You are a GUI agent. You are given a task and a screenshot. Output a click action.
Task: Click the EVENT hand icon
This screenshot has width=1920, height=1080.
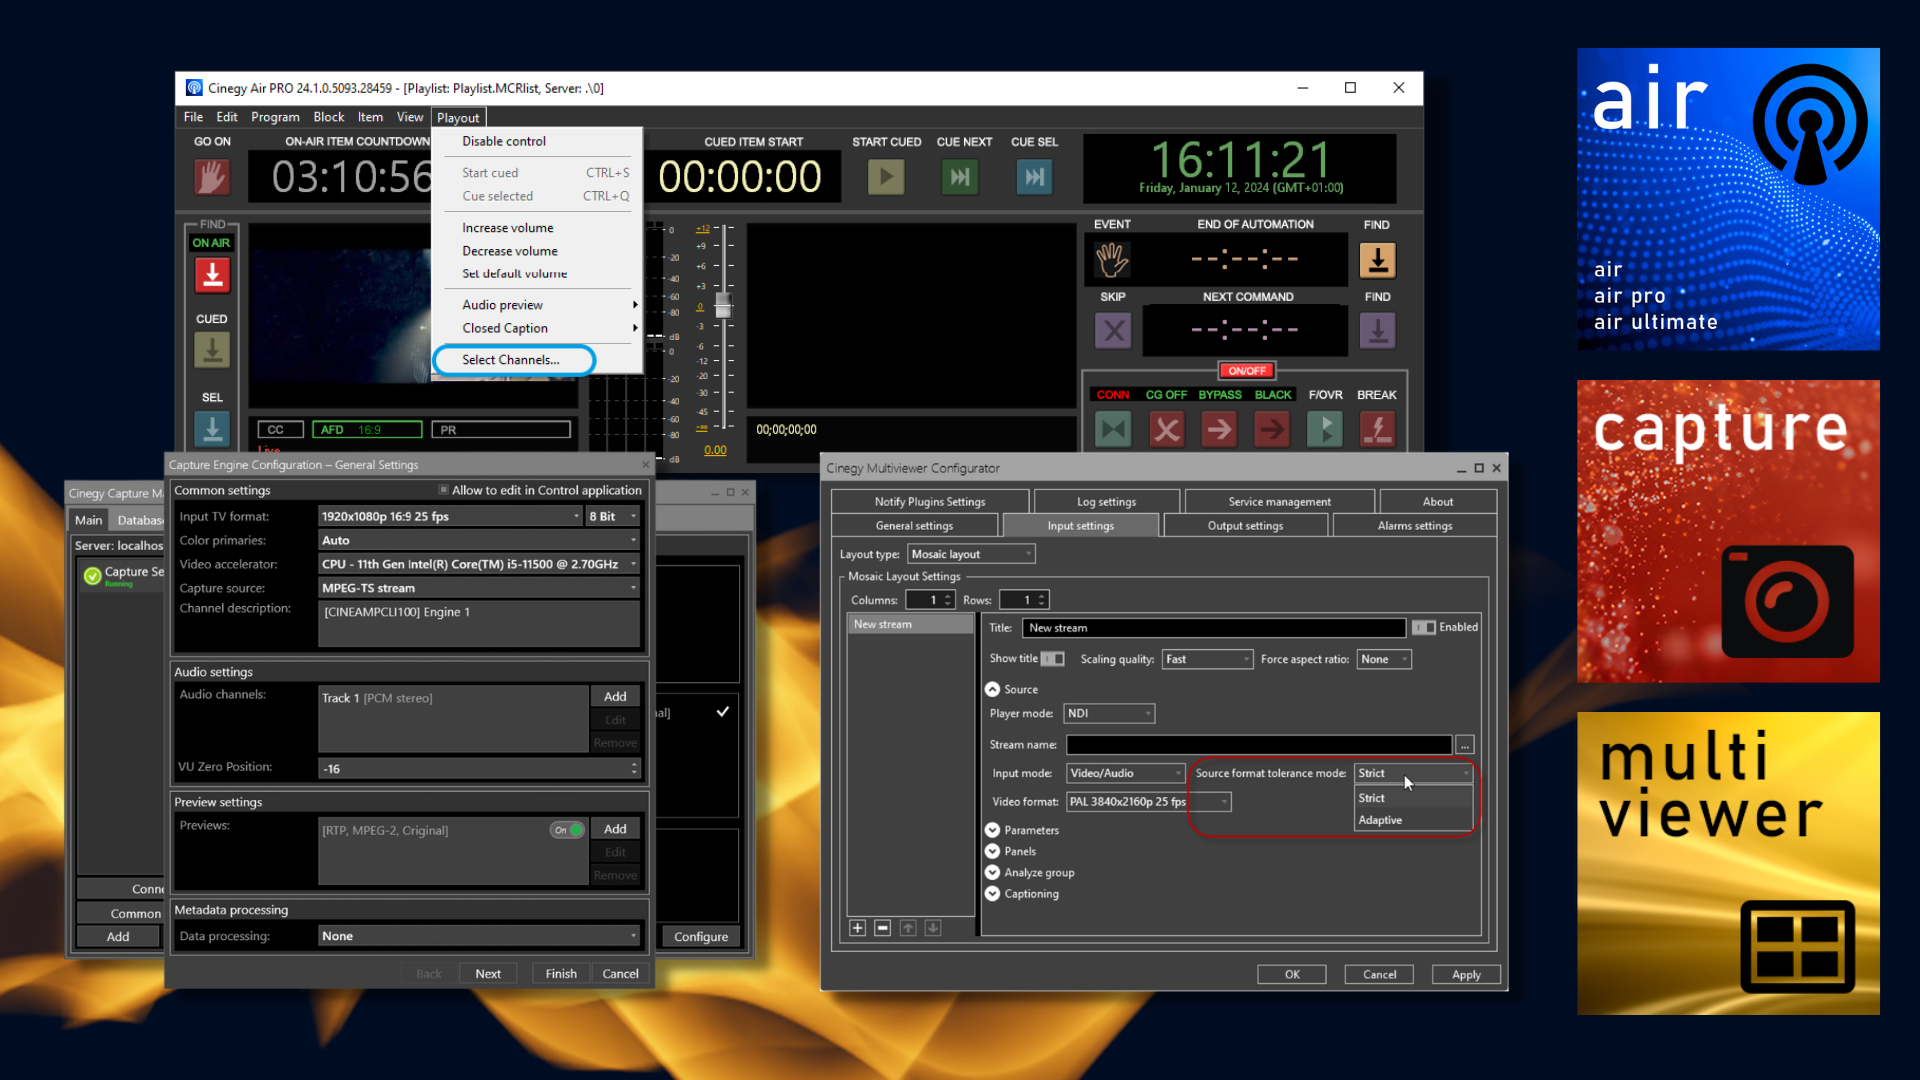(x=1113, y=259)
